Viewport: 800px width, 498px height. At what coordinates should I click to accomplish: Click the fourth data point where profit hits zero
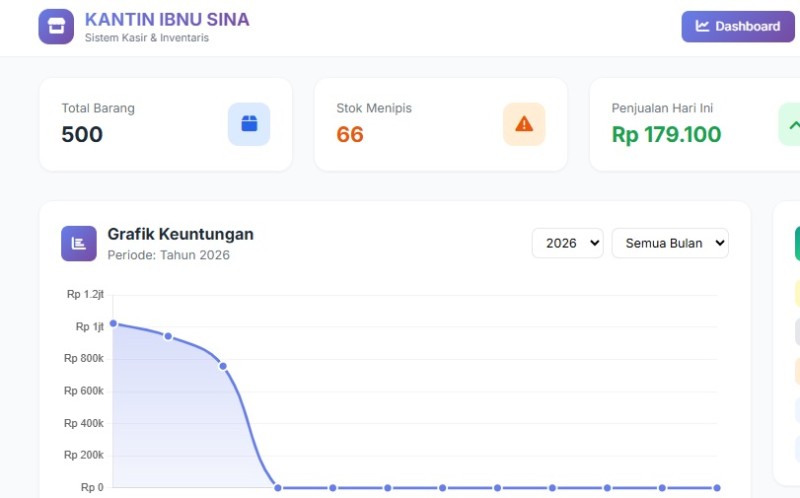click(278, 488)
